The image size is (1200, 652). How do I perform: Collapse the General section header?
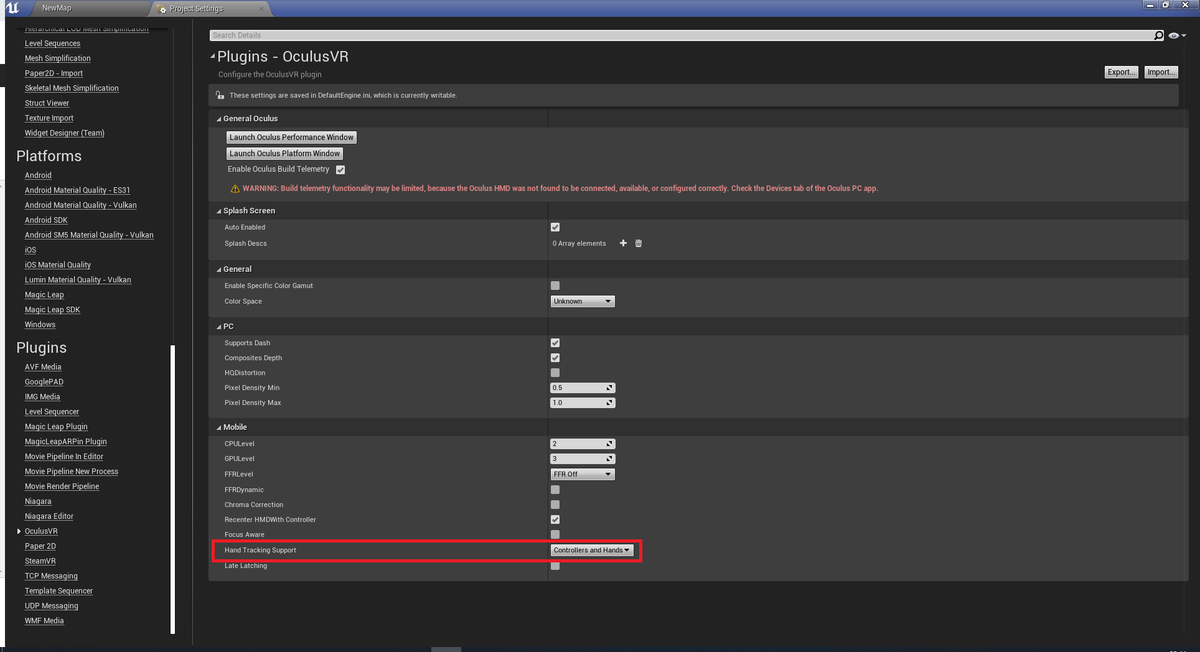[220, 269]
